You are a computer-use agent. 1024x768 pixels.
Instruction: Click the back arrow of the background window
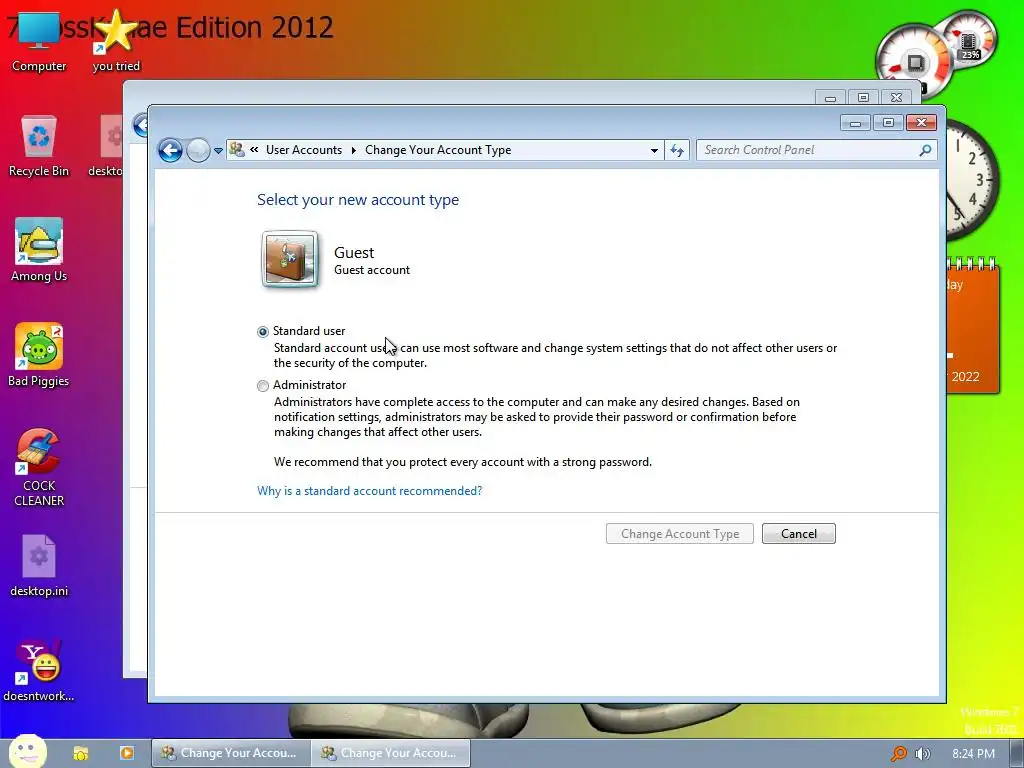click(140, 124)
